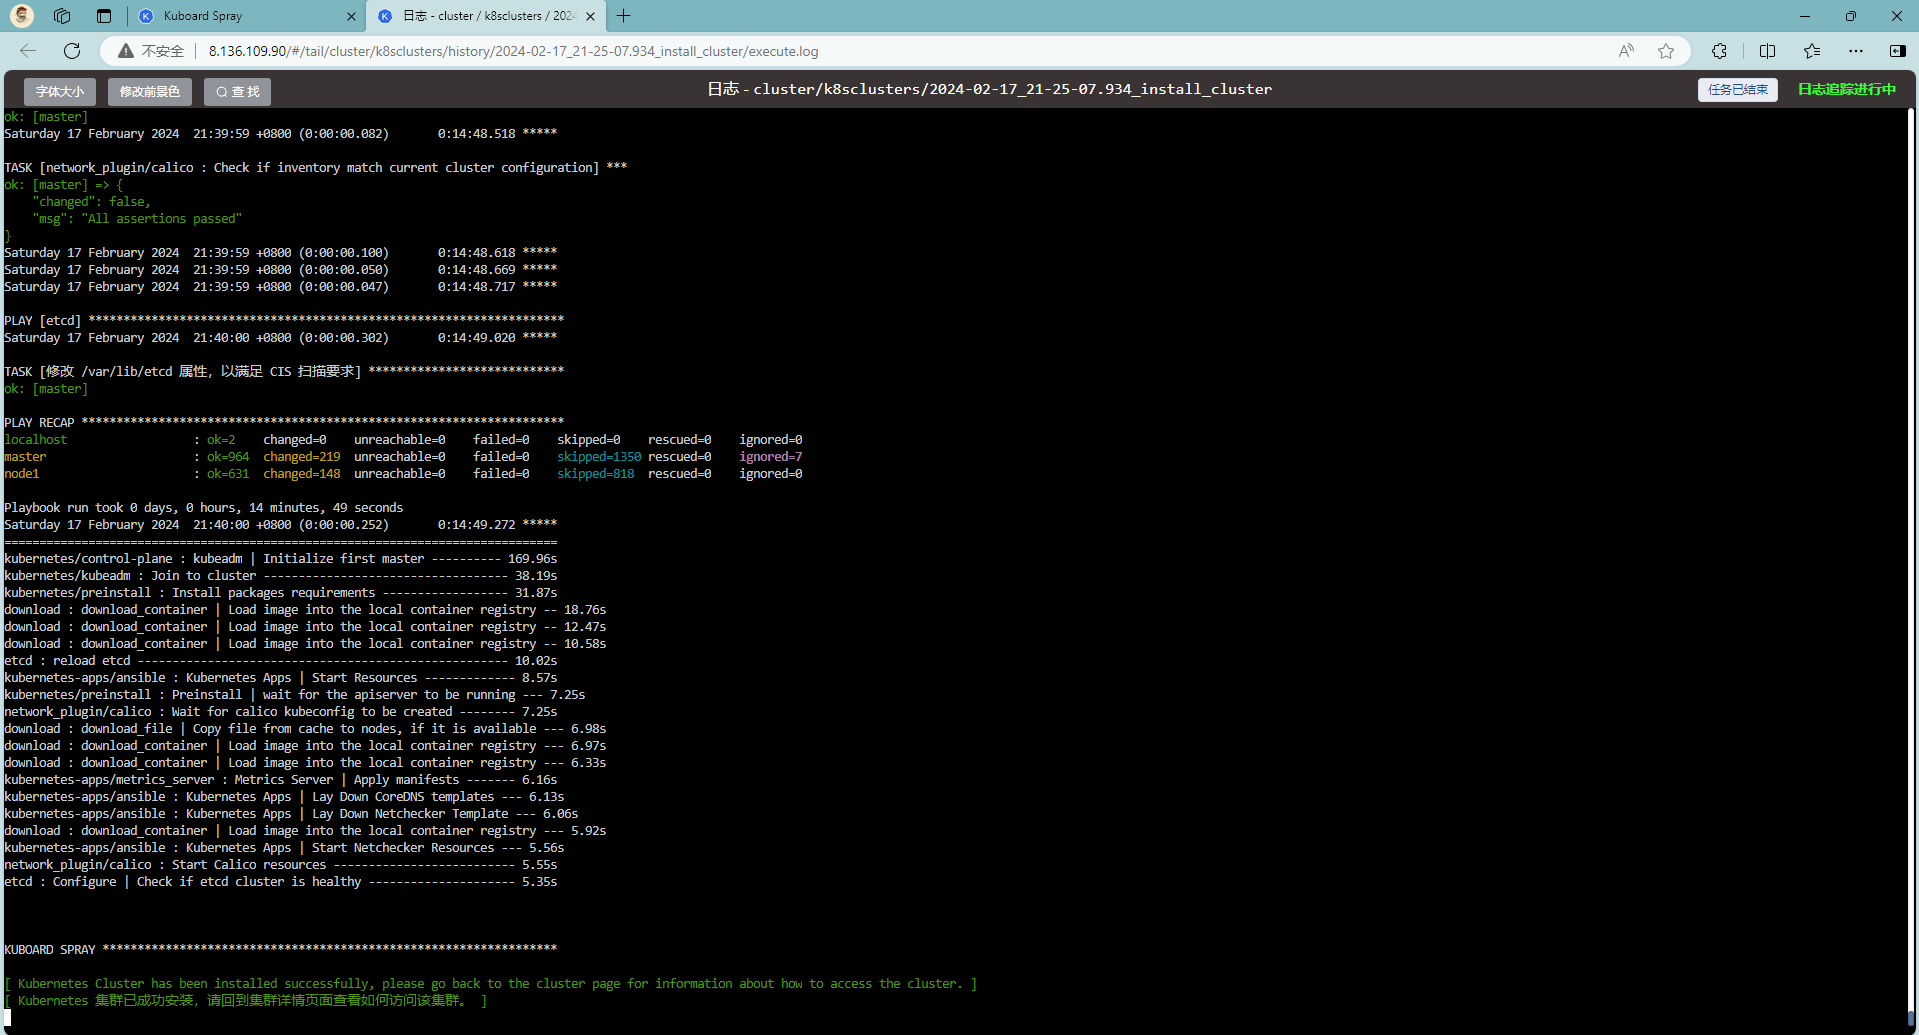This screenshot has width=1919, height=1035.
Task: Open a new browser tab
Action: tap(624, 16)
